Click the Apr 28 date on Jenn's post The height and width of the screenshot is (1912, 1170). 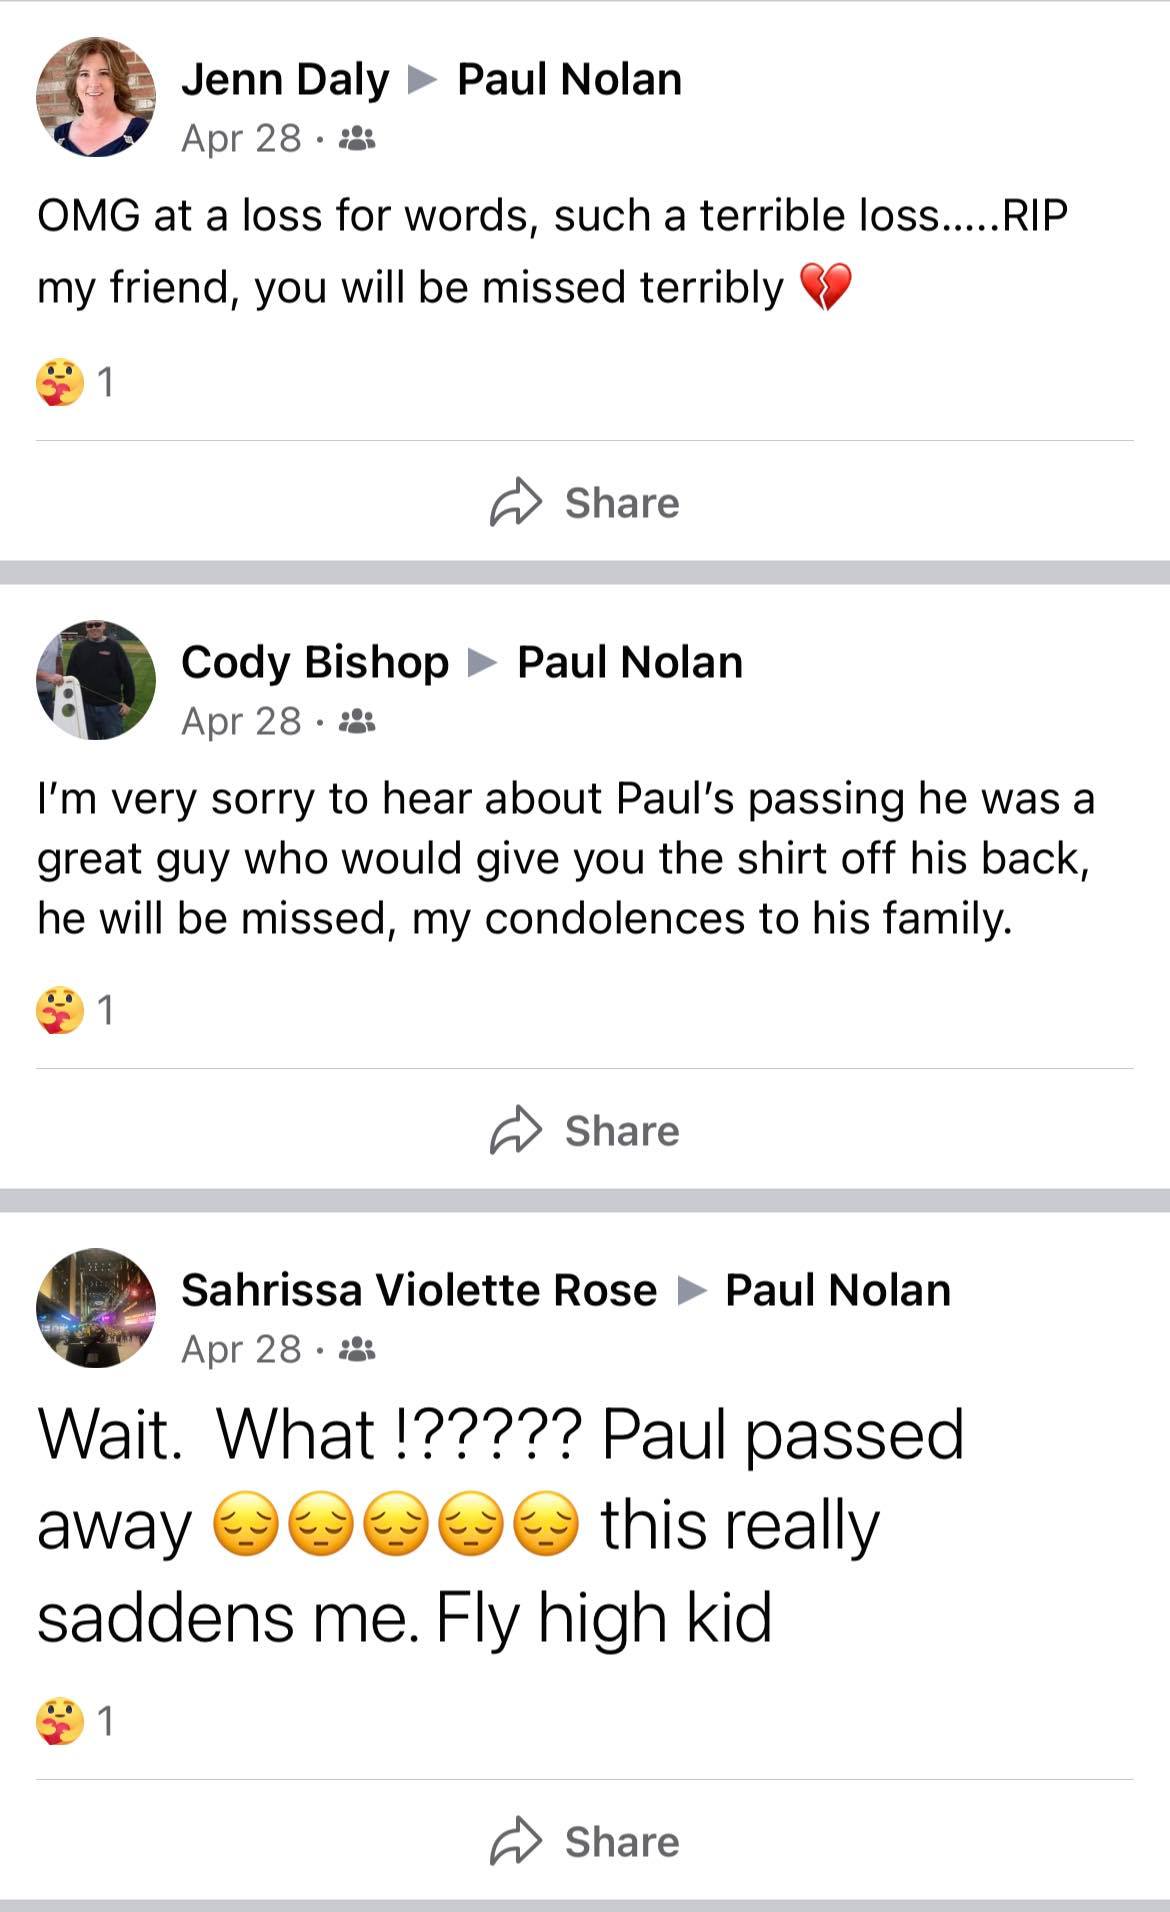(241, 138)
